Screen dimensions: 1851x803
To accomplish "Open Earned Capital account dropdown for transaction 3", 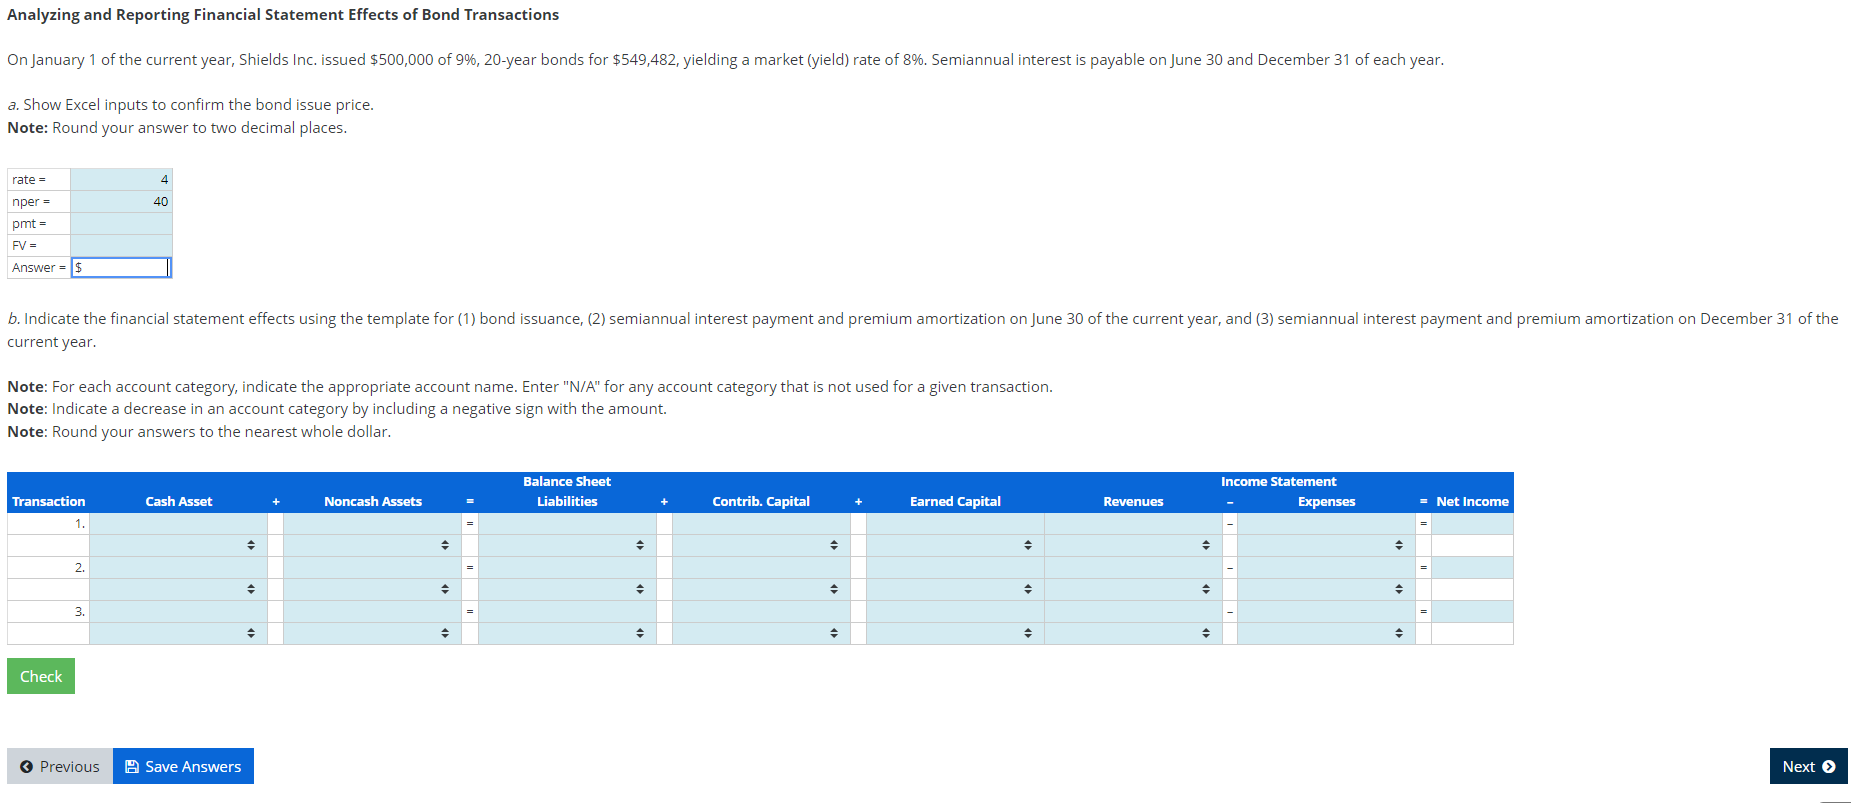I will point(955,633).
